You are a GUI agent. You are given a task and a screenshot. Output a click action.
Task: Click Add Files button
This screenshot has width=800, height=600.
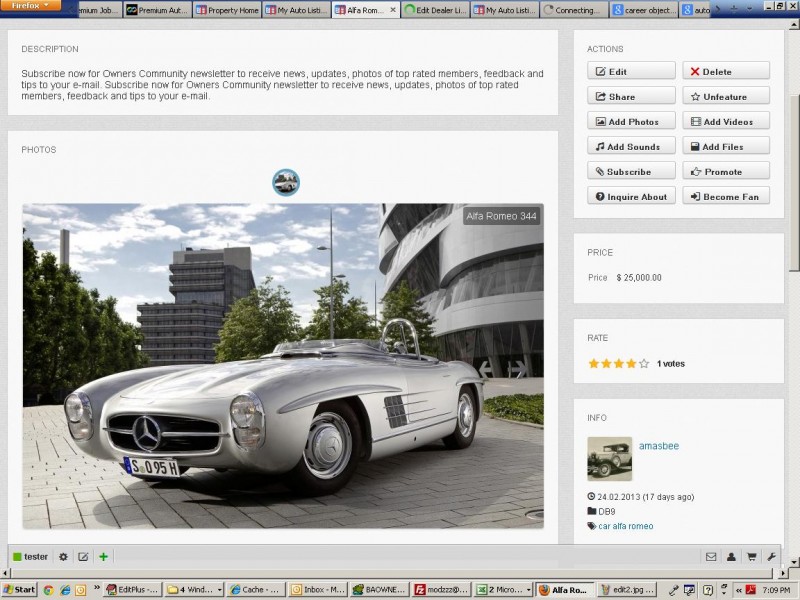click(x=726, y=146)
